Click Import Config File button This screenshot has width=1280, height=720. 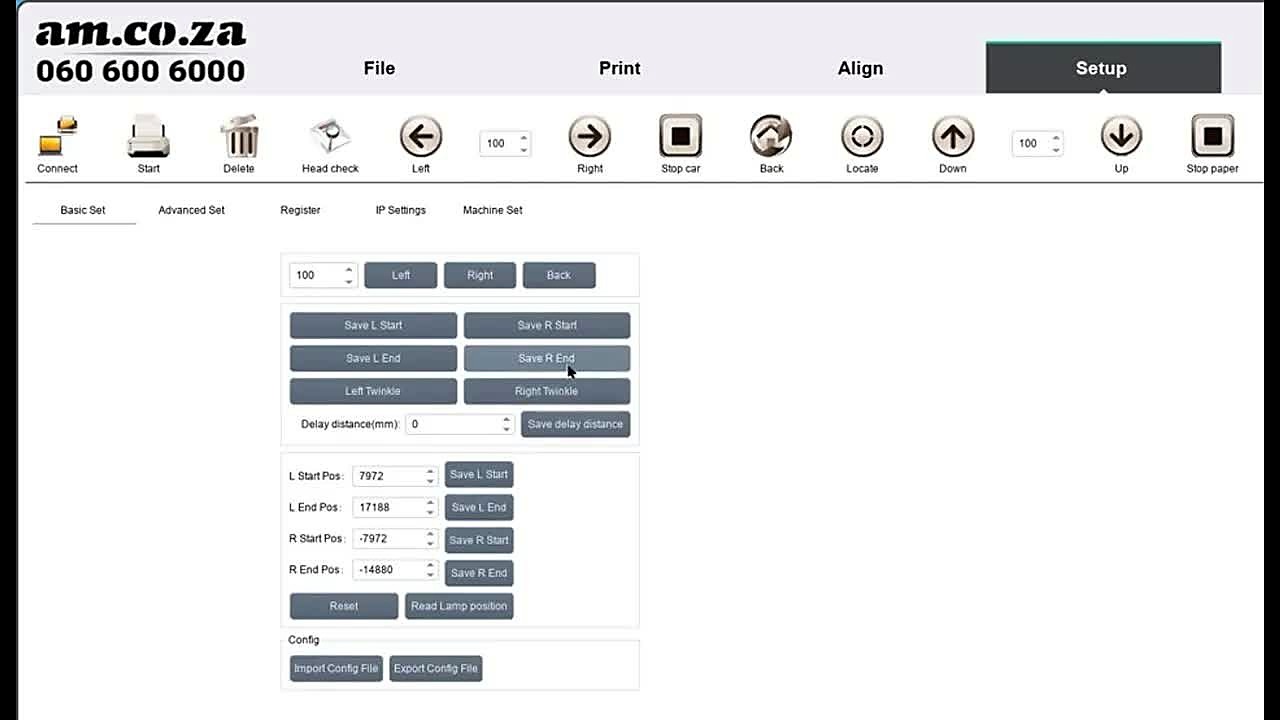coord(336,668)
